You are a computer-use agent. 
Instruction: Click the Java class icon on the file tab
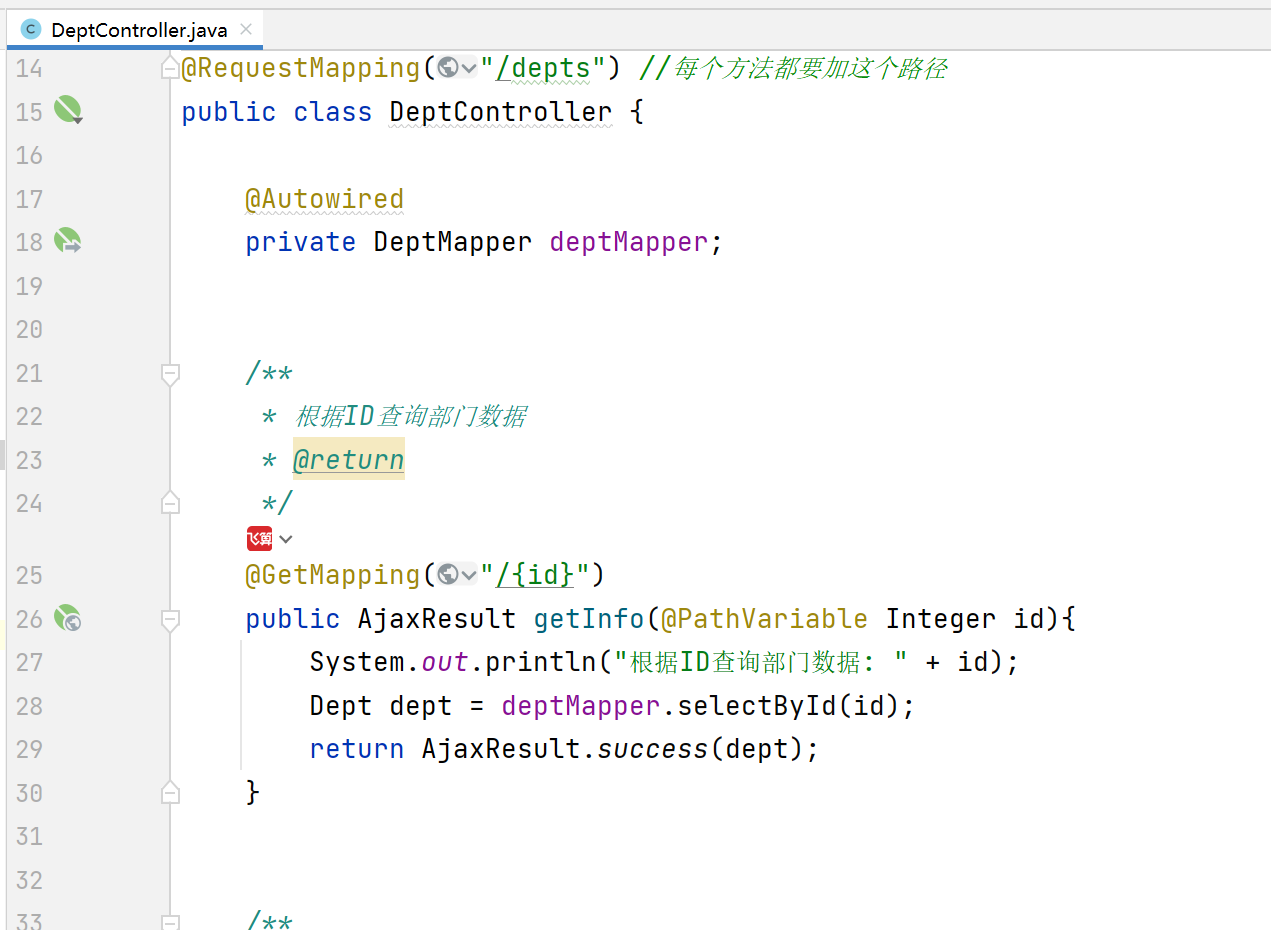click(x=31, y=30)
